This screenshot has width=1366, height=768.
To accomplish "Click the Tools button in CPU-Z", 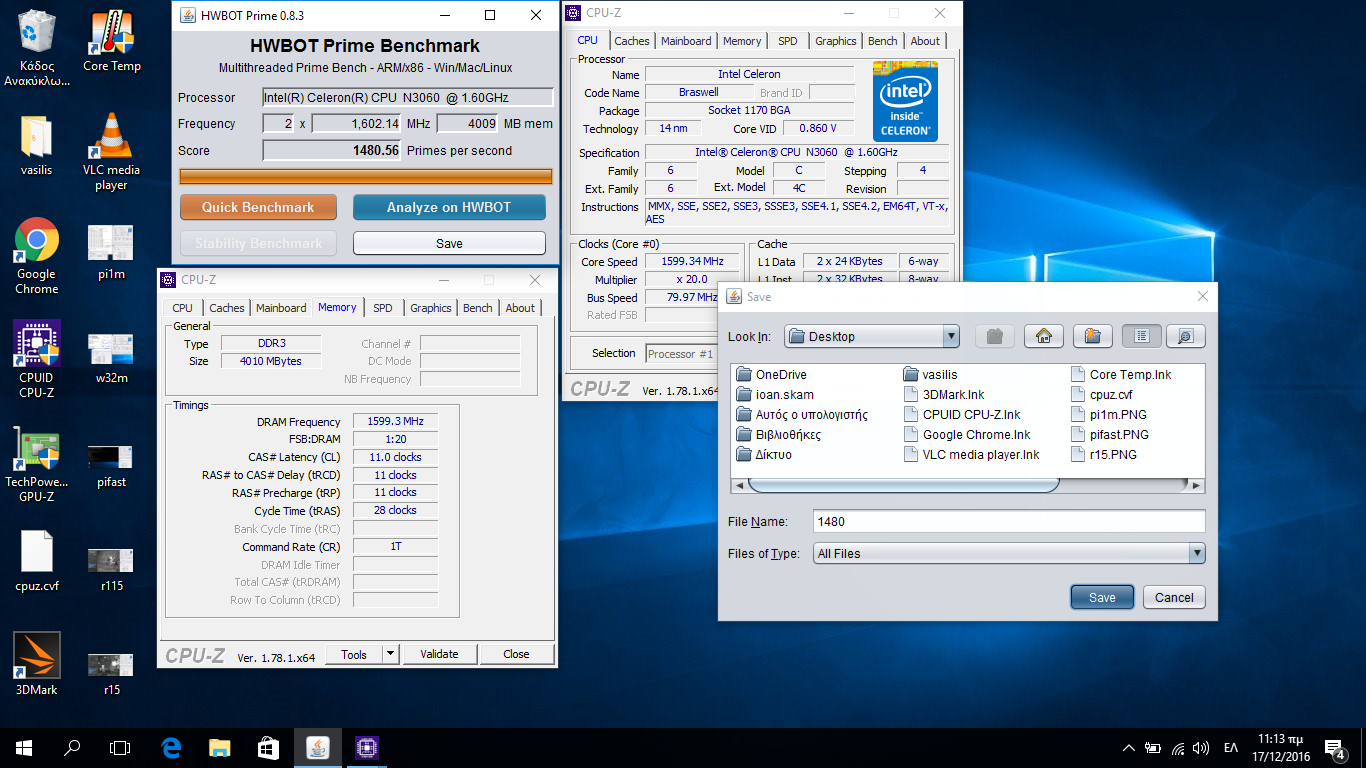I will pos(354,654).
